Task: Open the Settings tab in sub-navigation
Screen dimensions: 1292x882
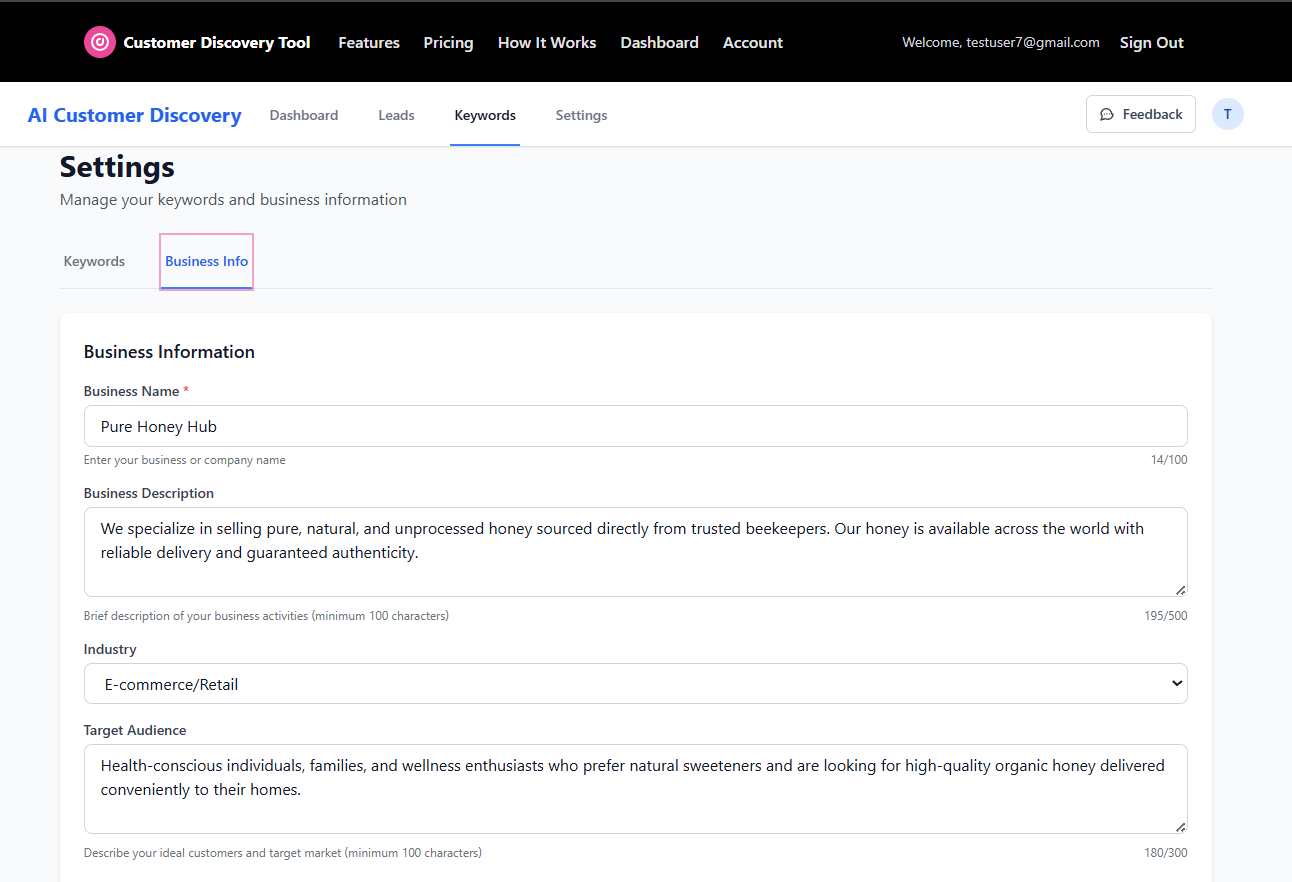Action: coord(581,115)
